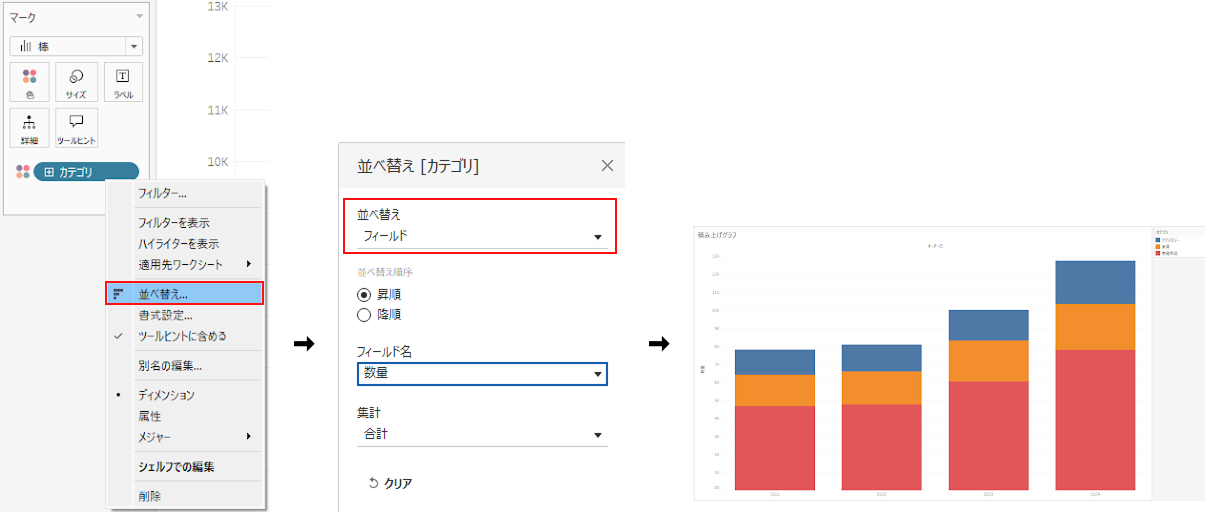Toggle ツールヒントに含める menu option
The height and width of the screenshot is (512, 1205).
(182, 336)
